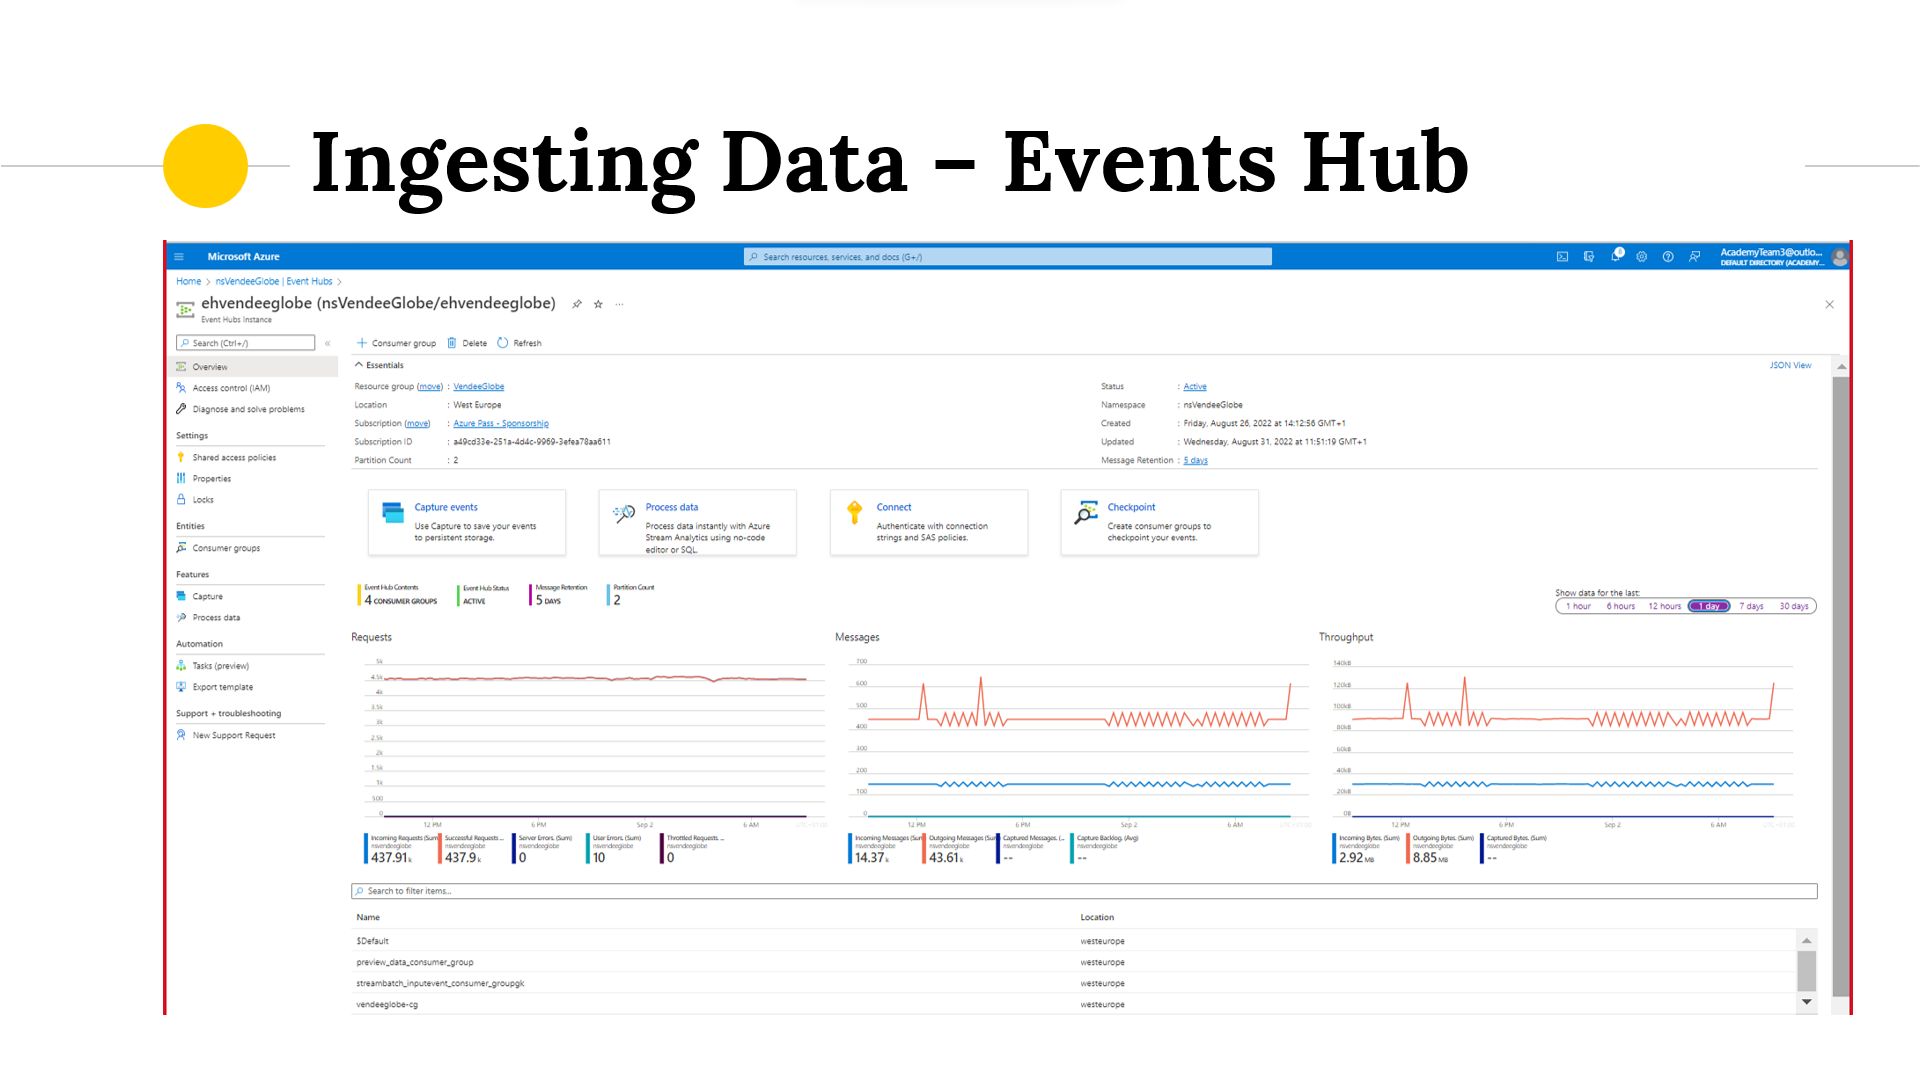Close the ehvendeeglobe blade
Screen dimensions: 1920x1080
coord(1829,304)
